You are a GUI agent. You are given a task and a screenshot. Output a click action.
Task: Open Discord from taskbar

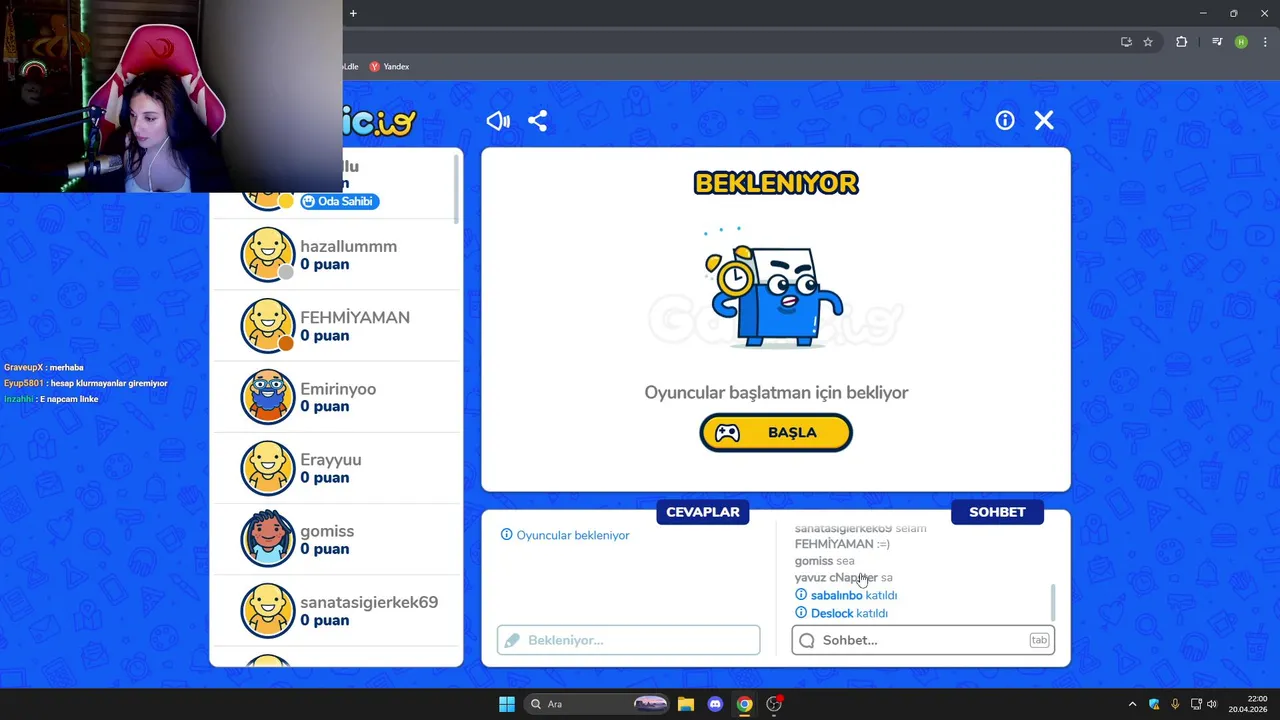(x=715, y=704)
